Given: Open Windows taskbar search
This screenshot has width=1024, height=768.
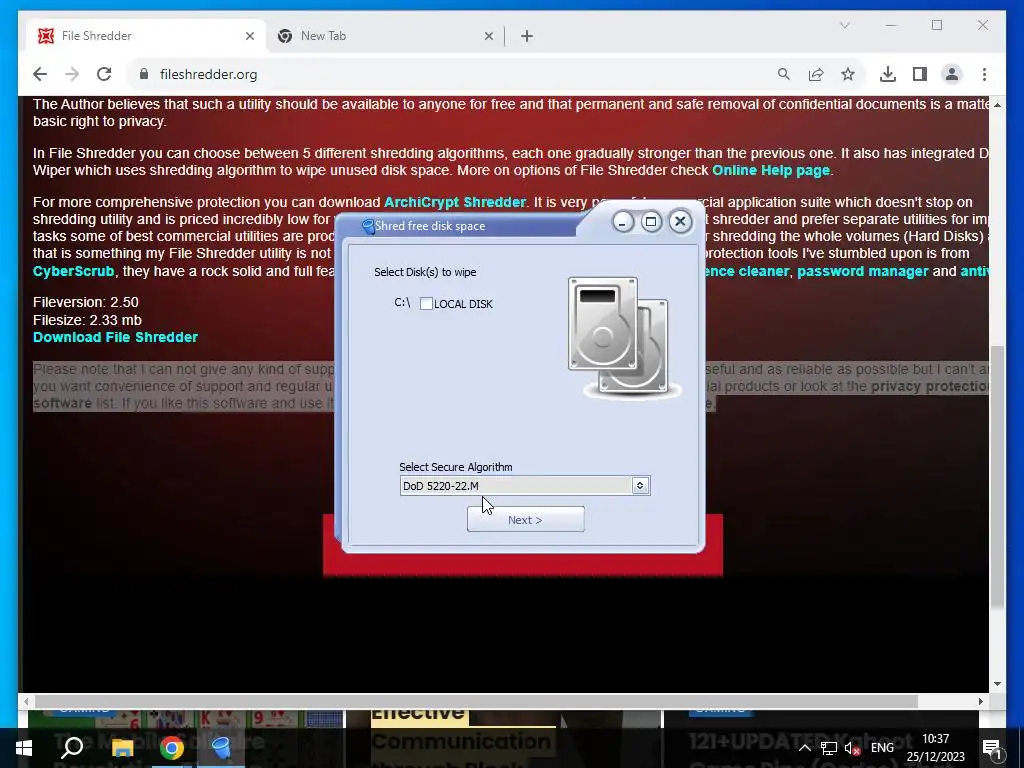Looking at the screenshot, I should point(72,748).
